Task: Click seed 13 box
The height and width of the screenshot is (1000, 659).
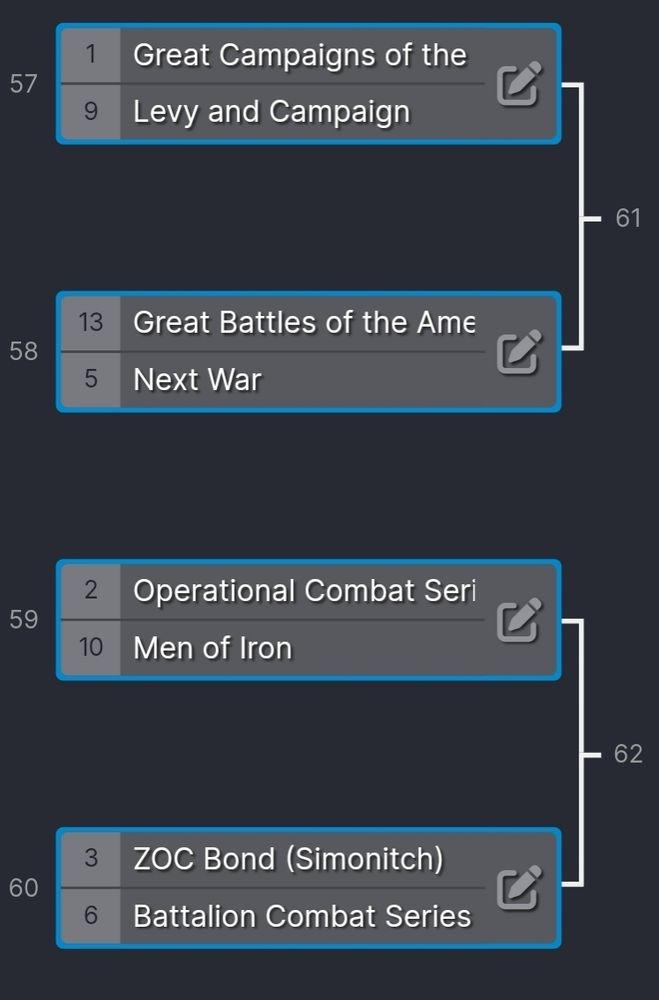Action: click(x=91, y=323)
